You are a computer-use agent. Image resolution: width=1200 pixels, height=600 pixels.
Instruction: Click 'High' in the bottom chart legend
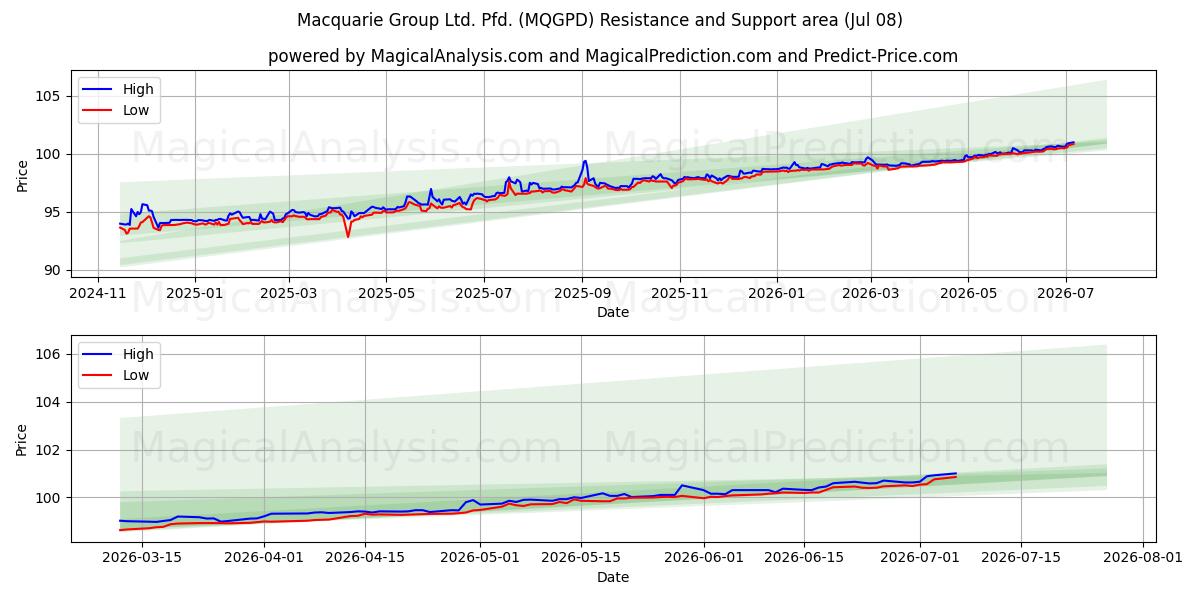click(x=138, y=354)
